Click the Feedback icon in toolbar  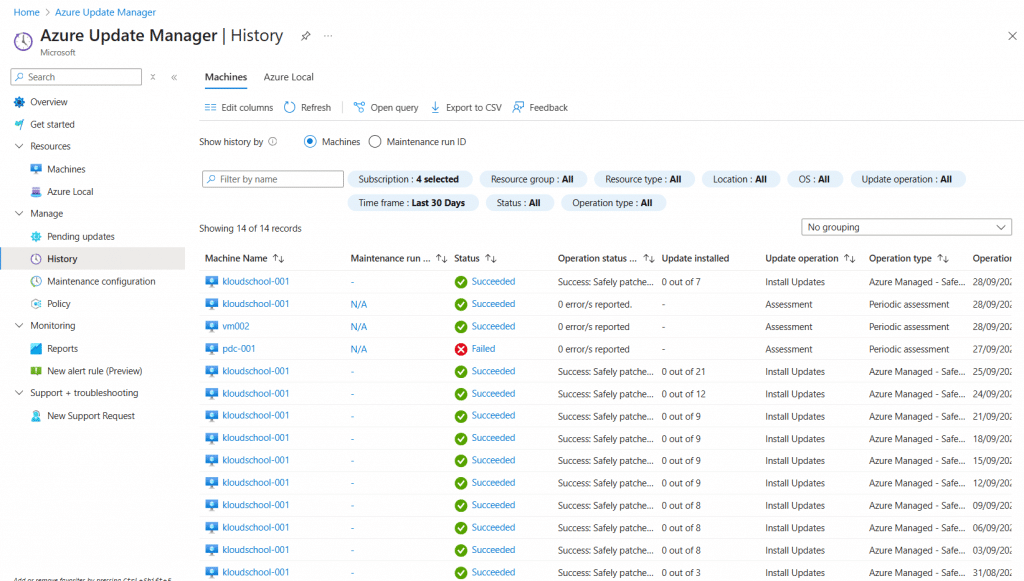click(519, 108)
